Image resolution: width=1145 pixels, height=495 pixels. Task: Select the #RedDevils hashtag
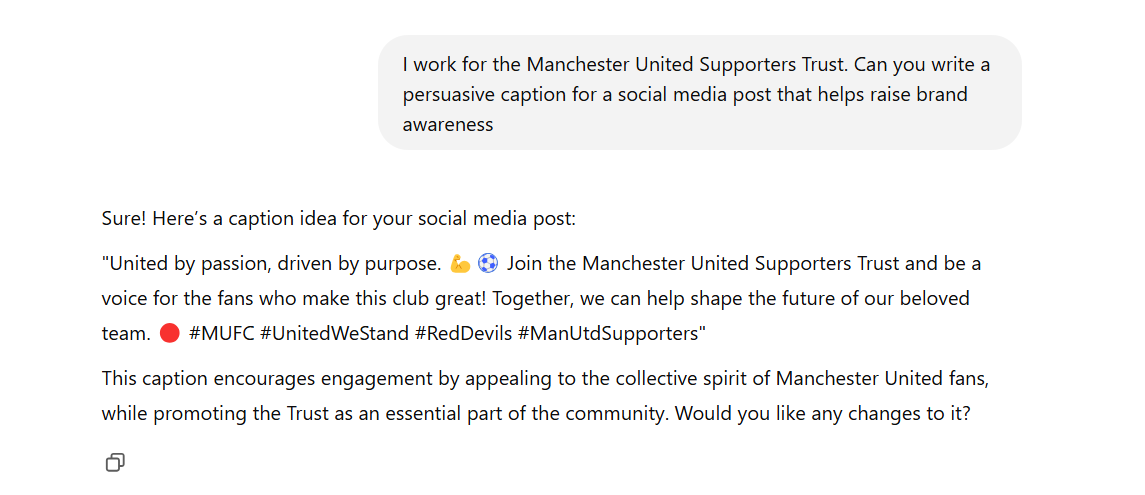[x=463, y=334]
